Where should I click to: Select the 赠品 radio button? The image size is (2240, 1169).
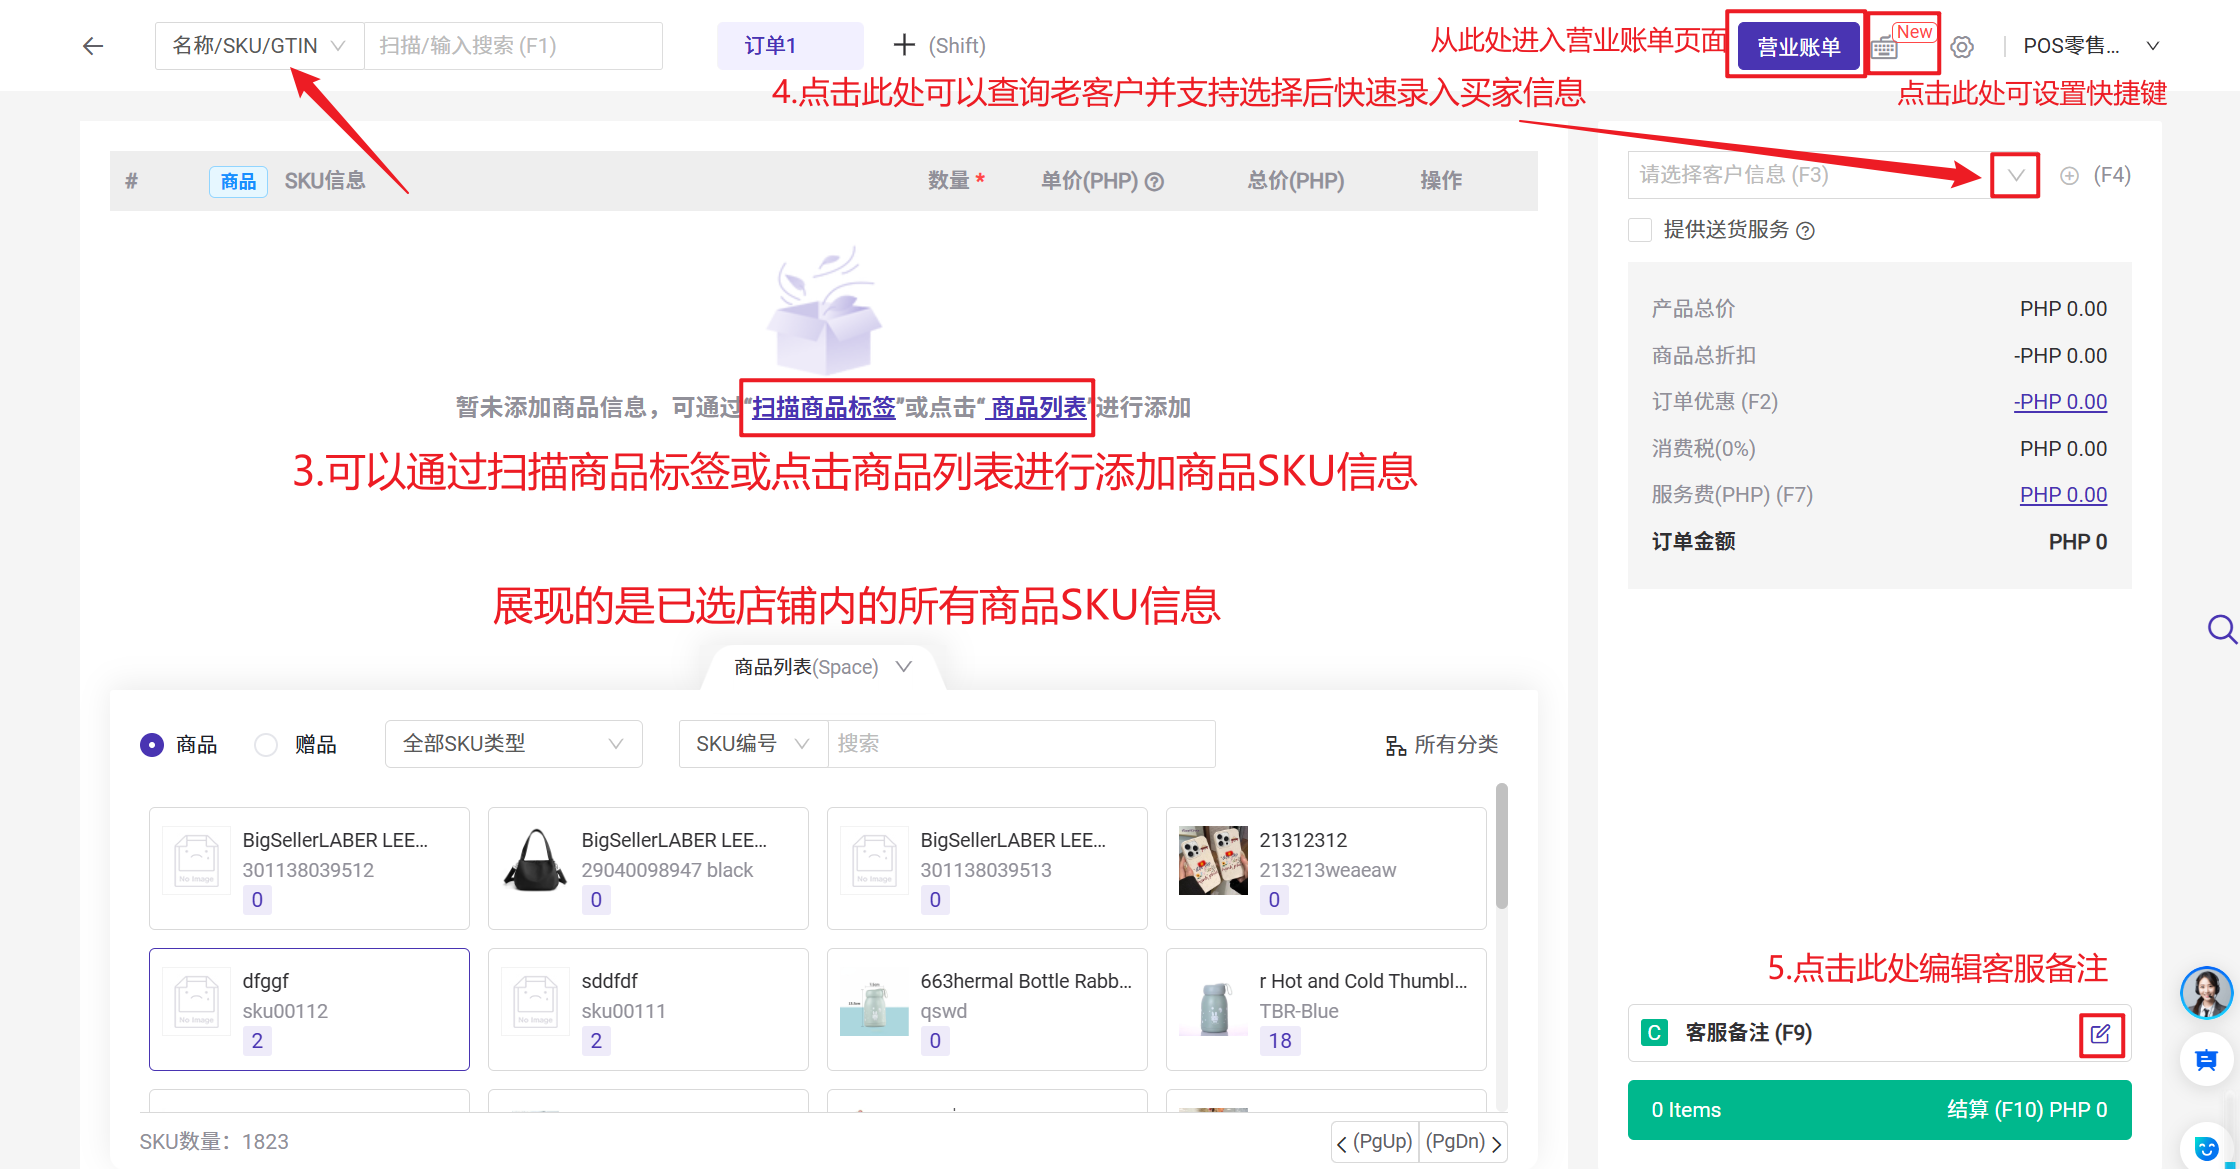tap(266, 745)
